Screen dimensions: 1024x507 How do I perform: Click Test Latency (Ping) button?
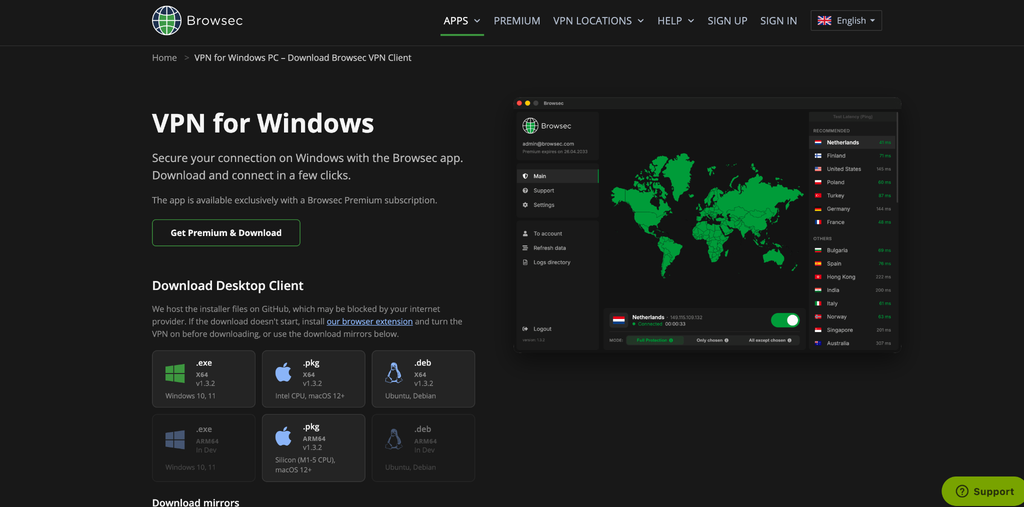point(853,117)
